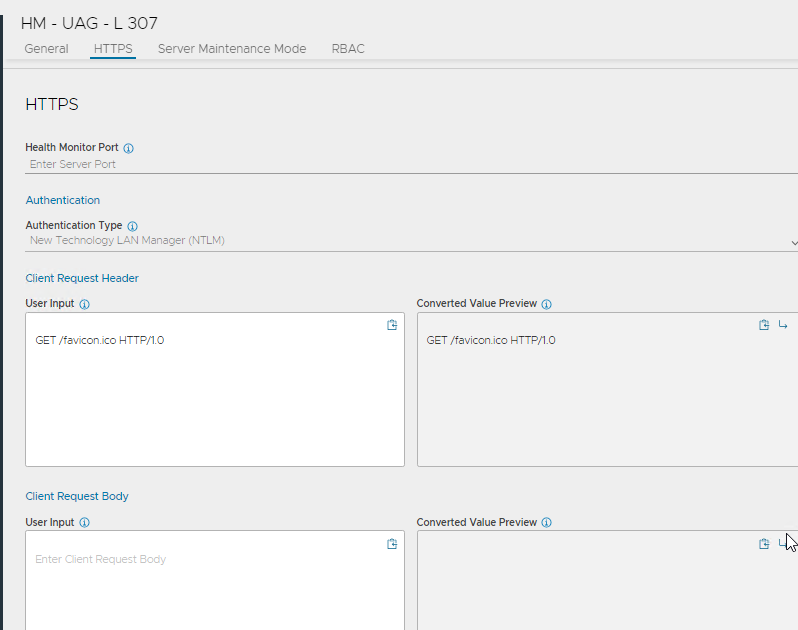Click Client Request Body Converted Value Preview info icon
Image resolution: width=798 pixels, height=630 pixels.
point(547,523)
